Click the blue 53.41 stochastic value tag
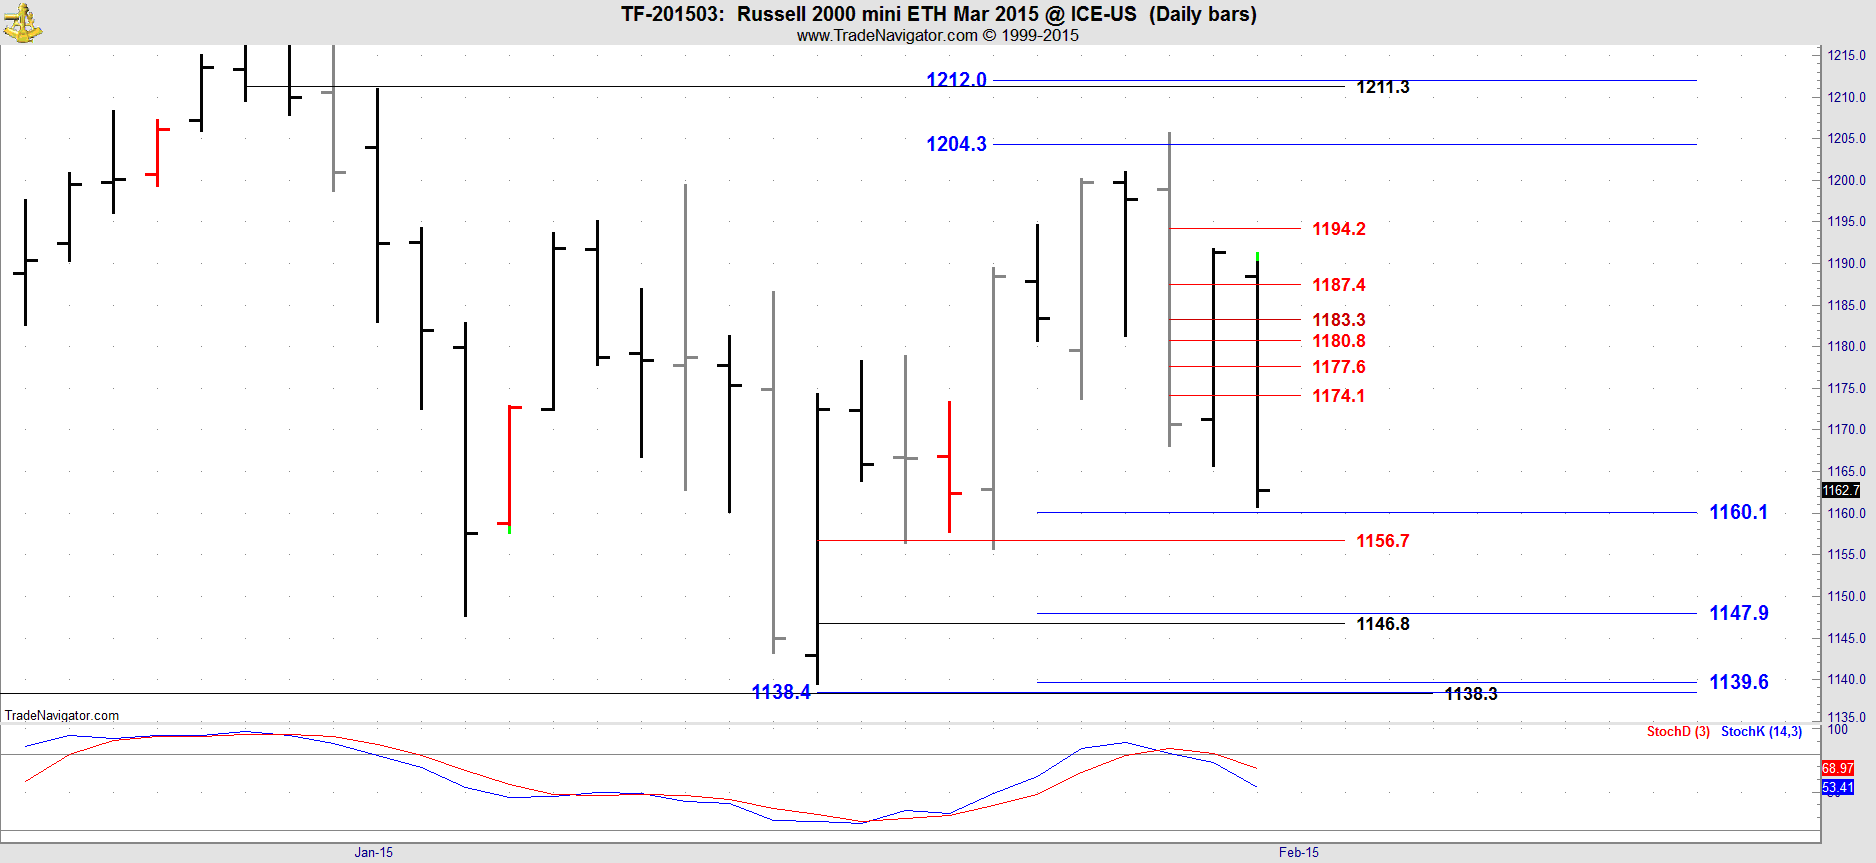Viewport: 1876px width, 863px height. click(x=1837, y=788)
